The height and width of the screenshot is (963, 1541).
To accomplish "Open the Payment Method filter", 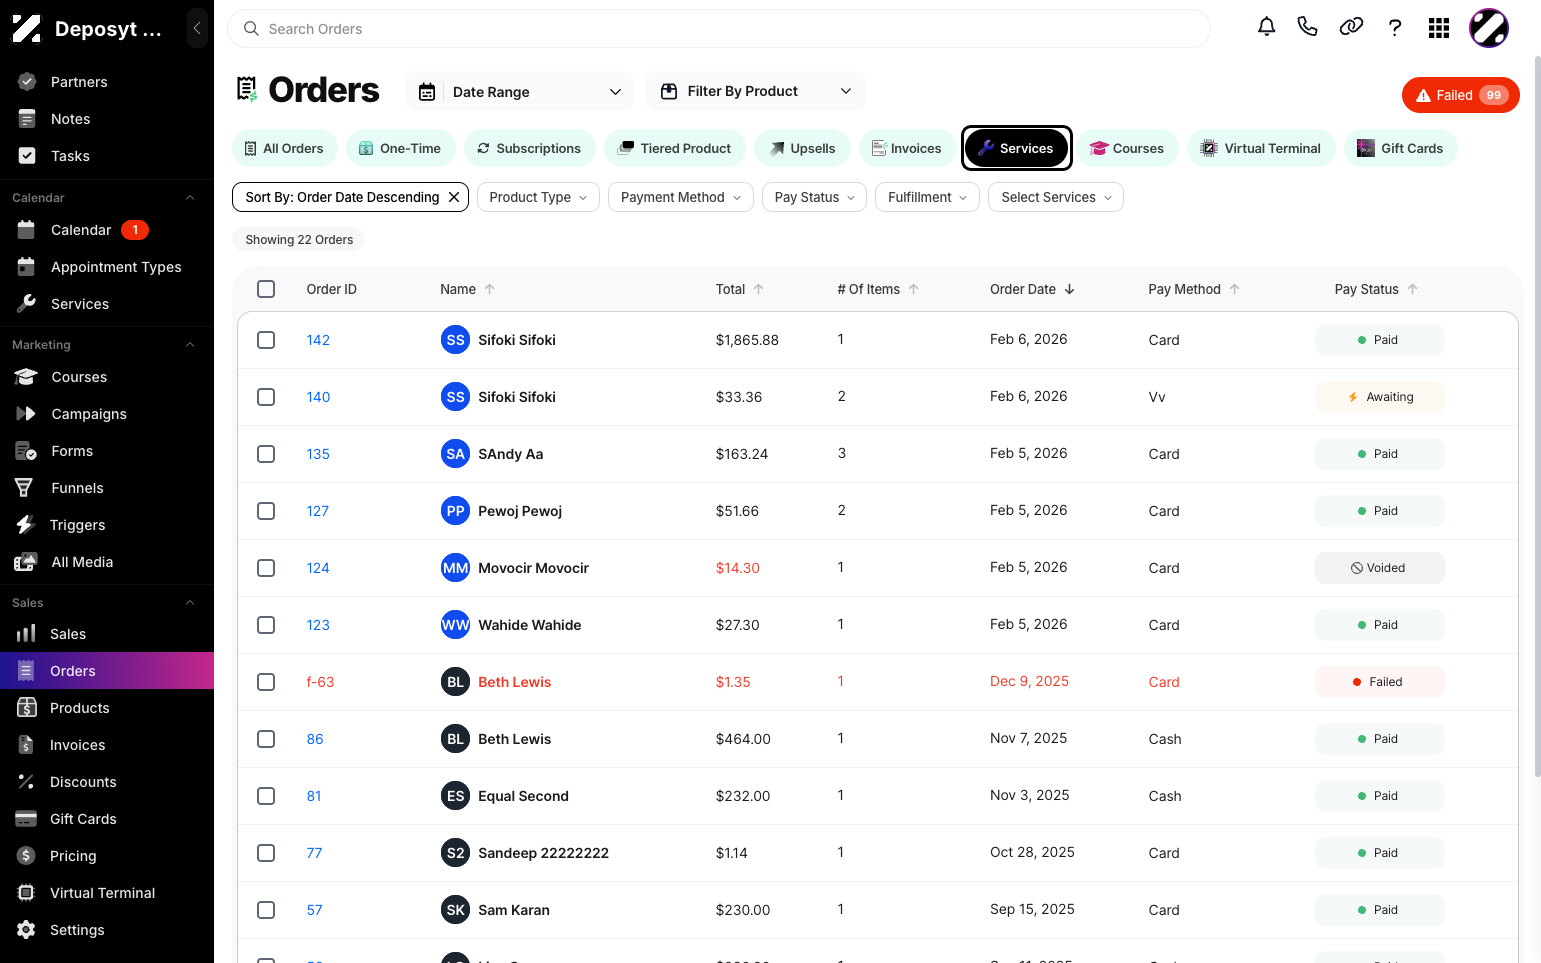I will click(680, 197).
